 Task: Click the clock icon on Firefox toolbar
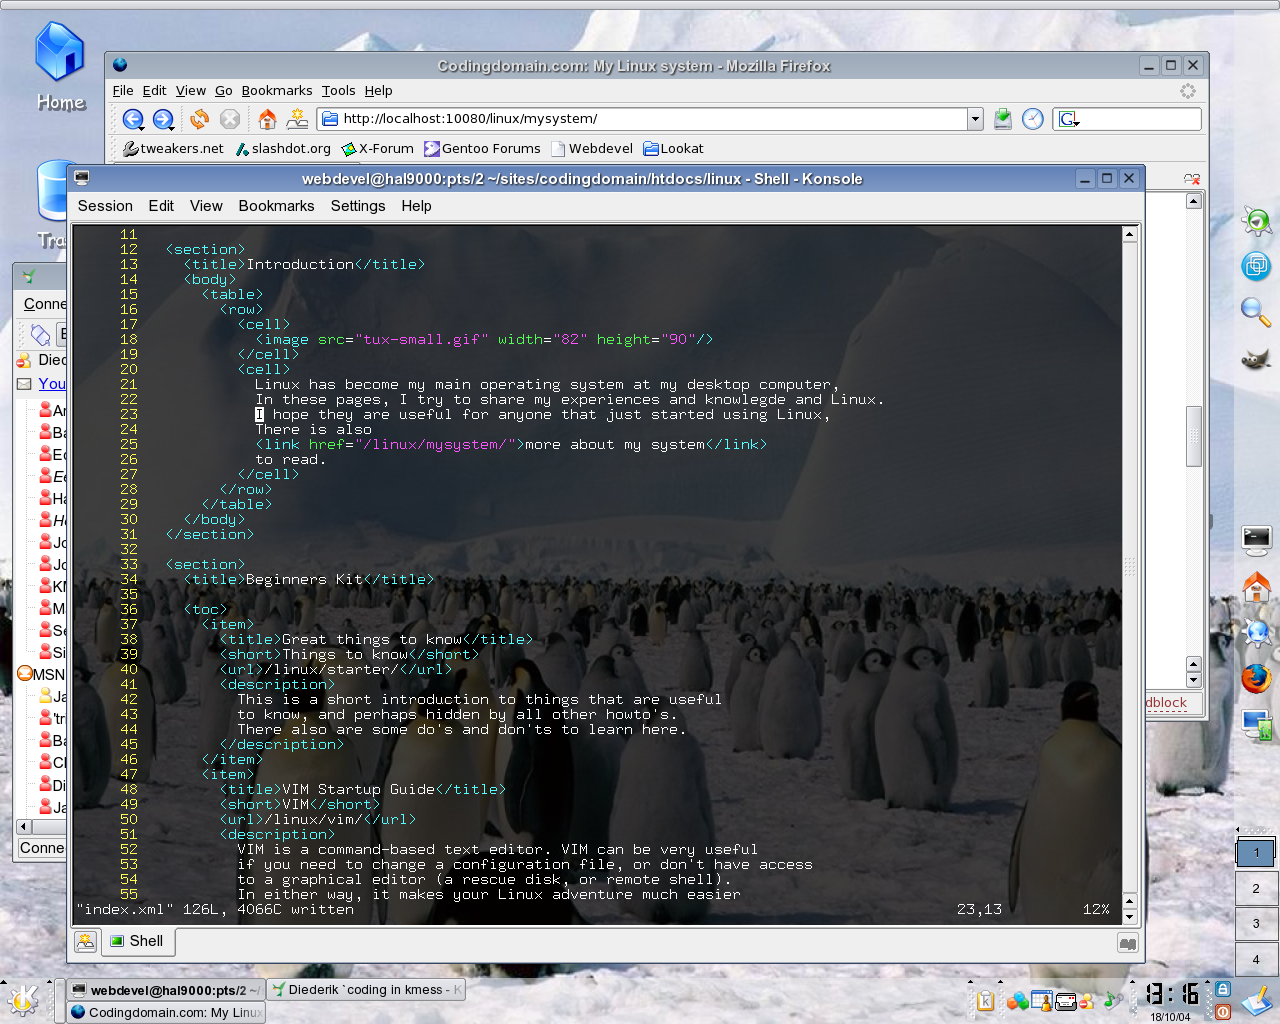coord(1033,119)
